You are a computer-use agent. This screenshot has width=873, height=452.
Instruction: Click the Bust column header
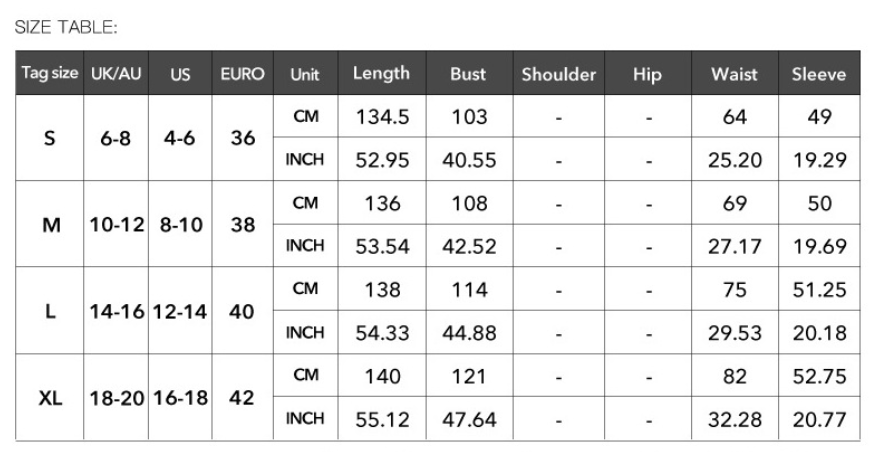[x=468, y=73]
